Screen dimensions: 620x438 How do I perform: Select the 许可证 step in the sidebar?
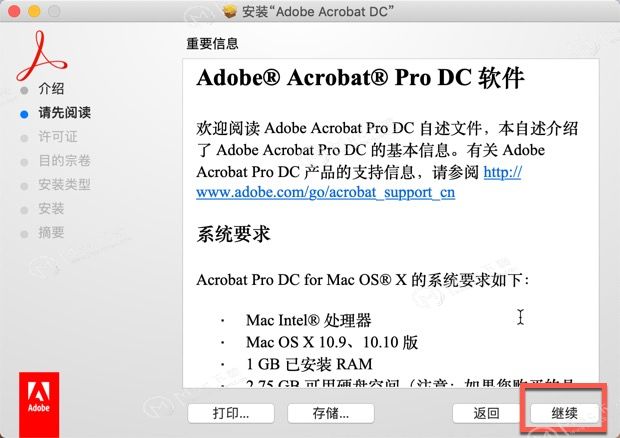[58, 137]
